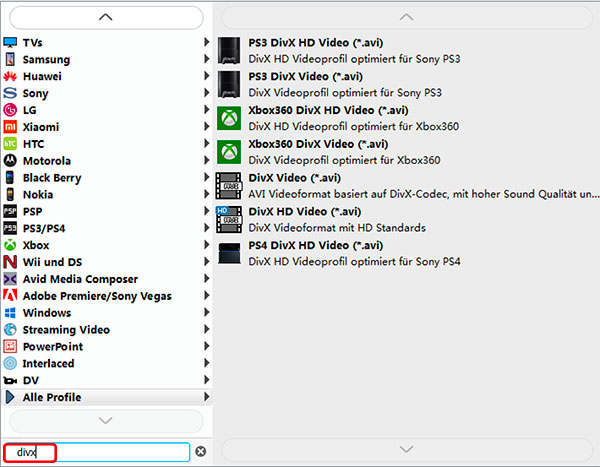Expand the HTC submenu arrow
Screen dimensions: 600x467
click(206, 144)
